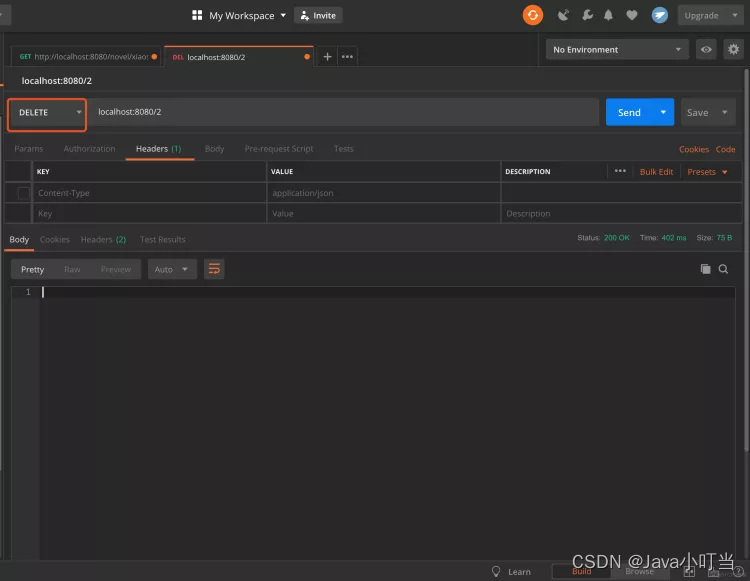Switch to the Params tab

pos(29,149)
